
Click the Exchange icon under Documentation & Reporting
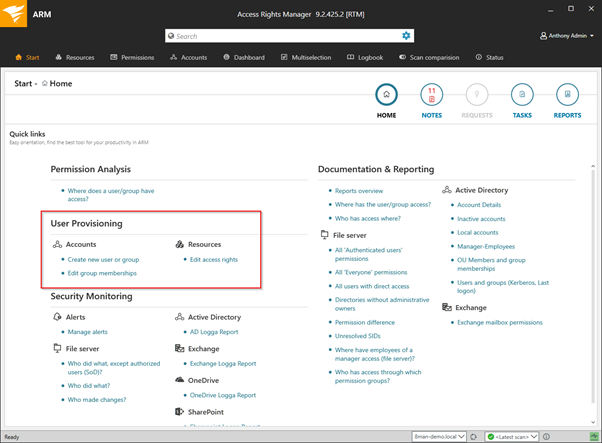[x=447, y=307]
